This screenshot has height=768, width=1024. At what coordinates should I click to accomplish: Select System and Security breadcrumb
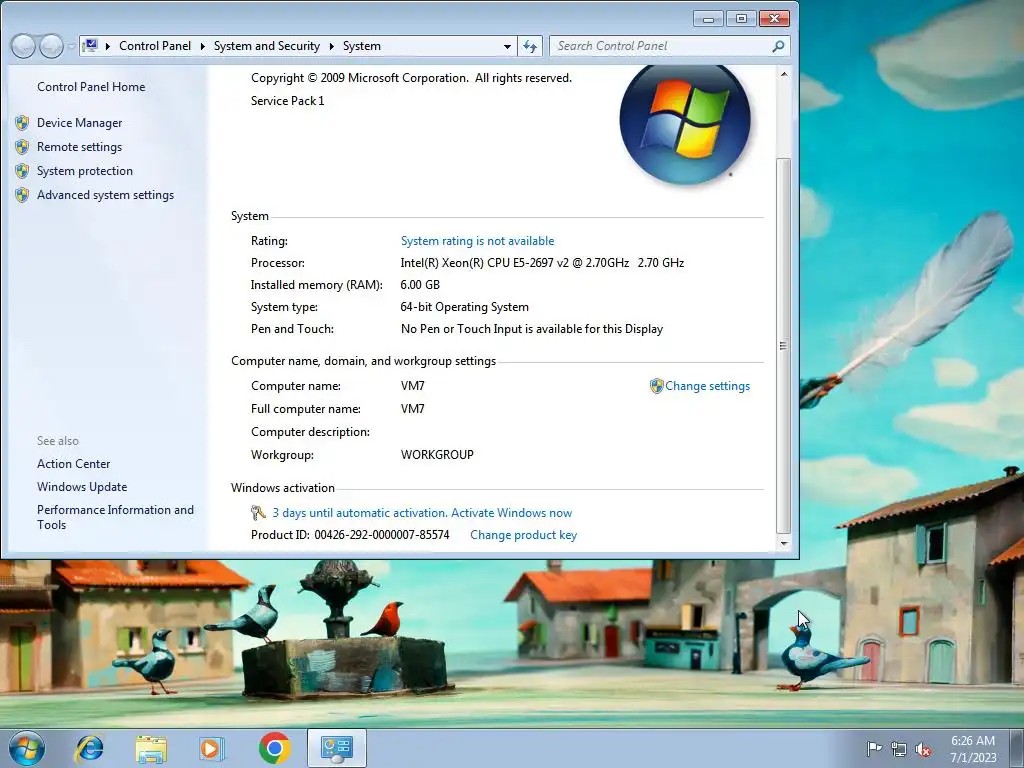click(266, 46)
